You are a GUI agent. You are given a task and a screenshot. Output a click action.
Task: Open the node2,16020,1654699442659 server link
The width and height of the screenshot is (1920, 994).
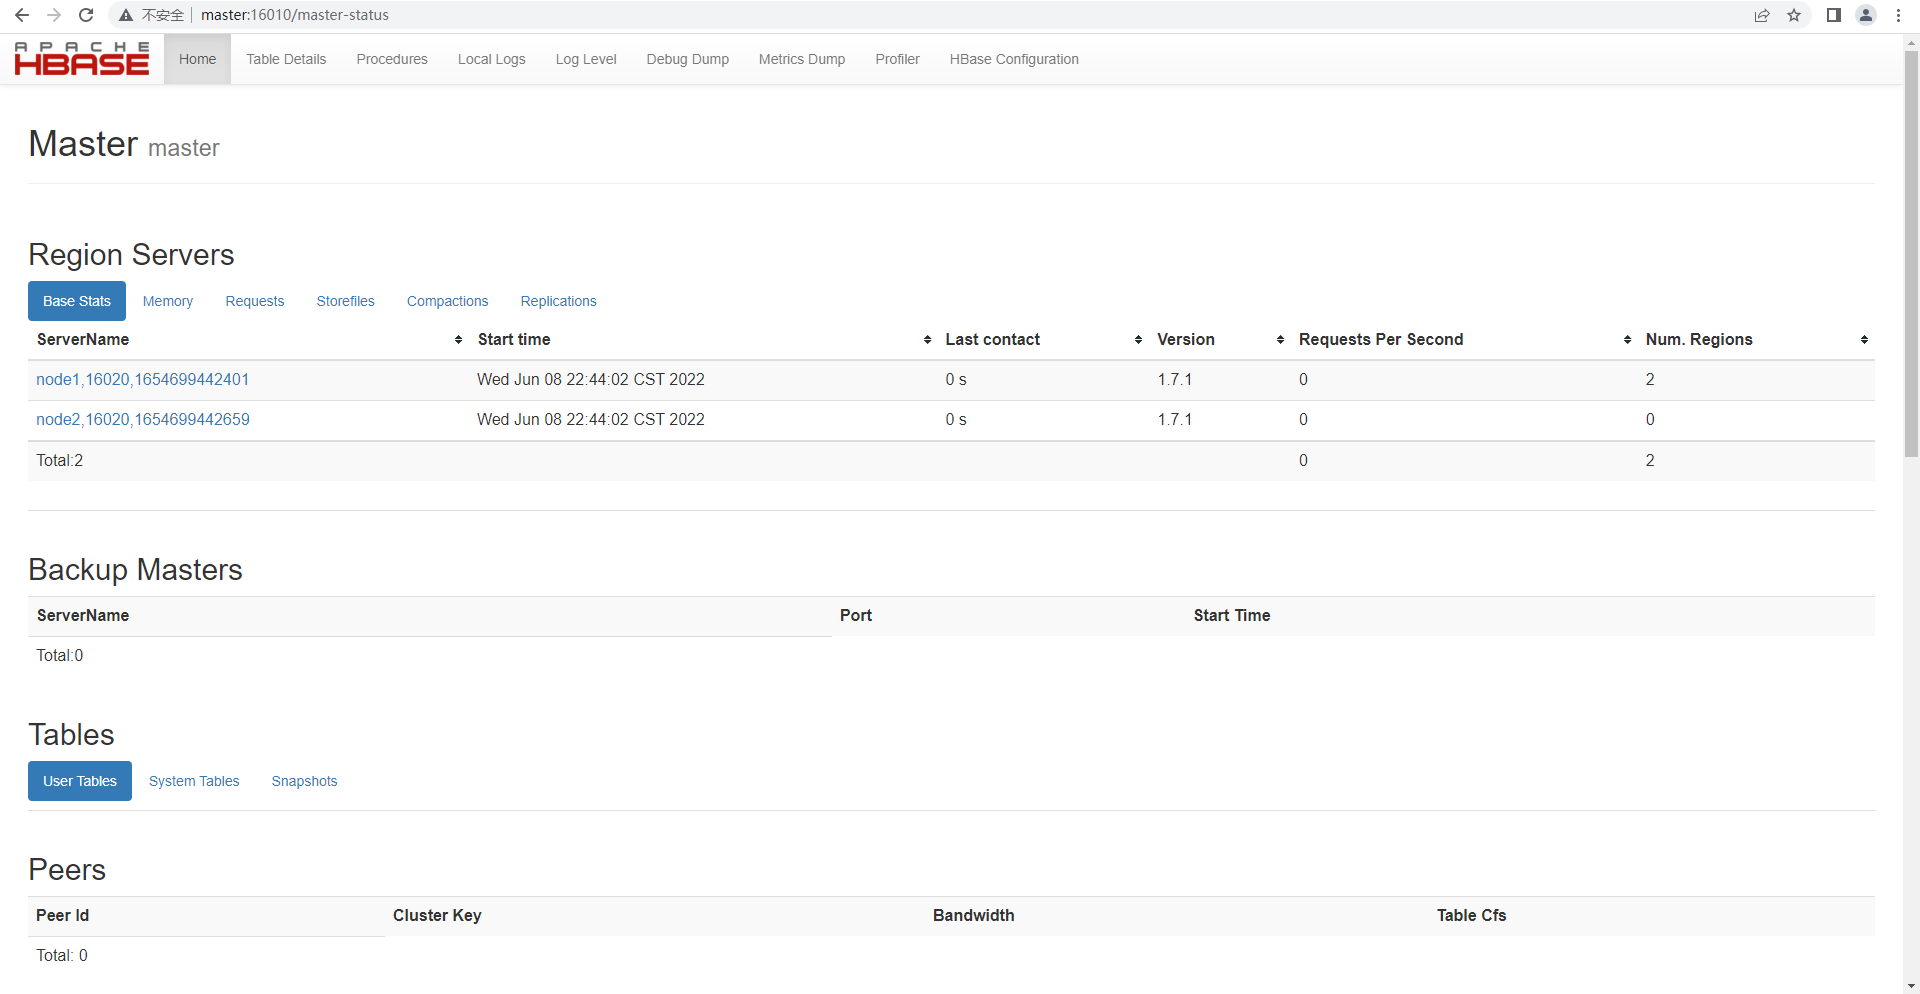pos(143,419)
